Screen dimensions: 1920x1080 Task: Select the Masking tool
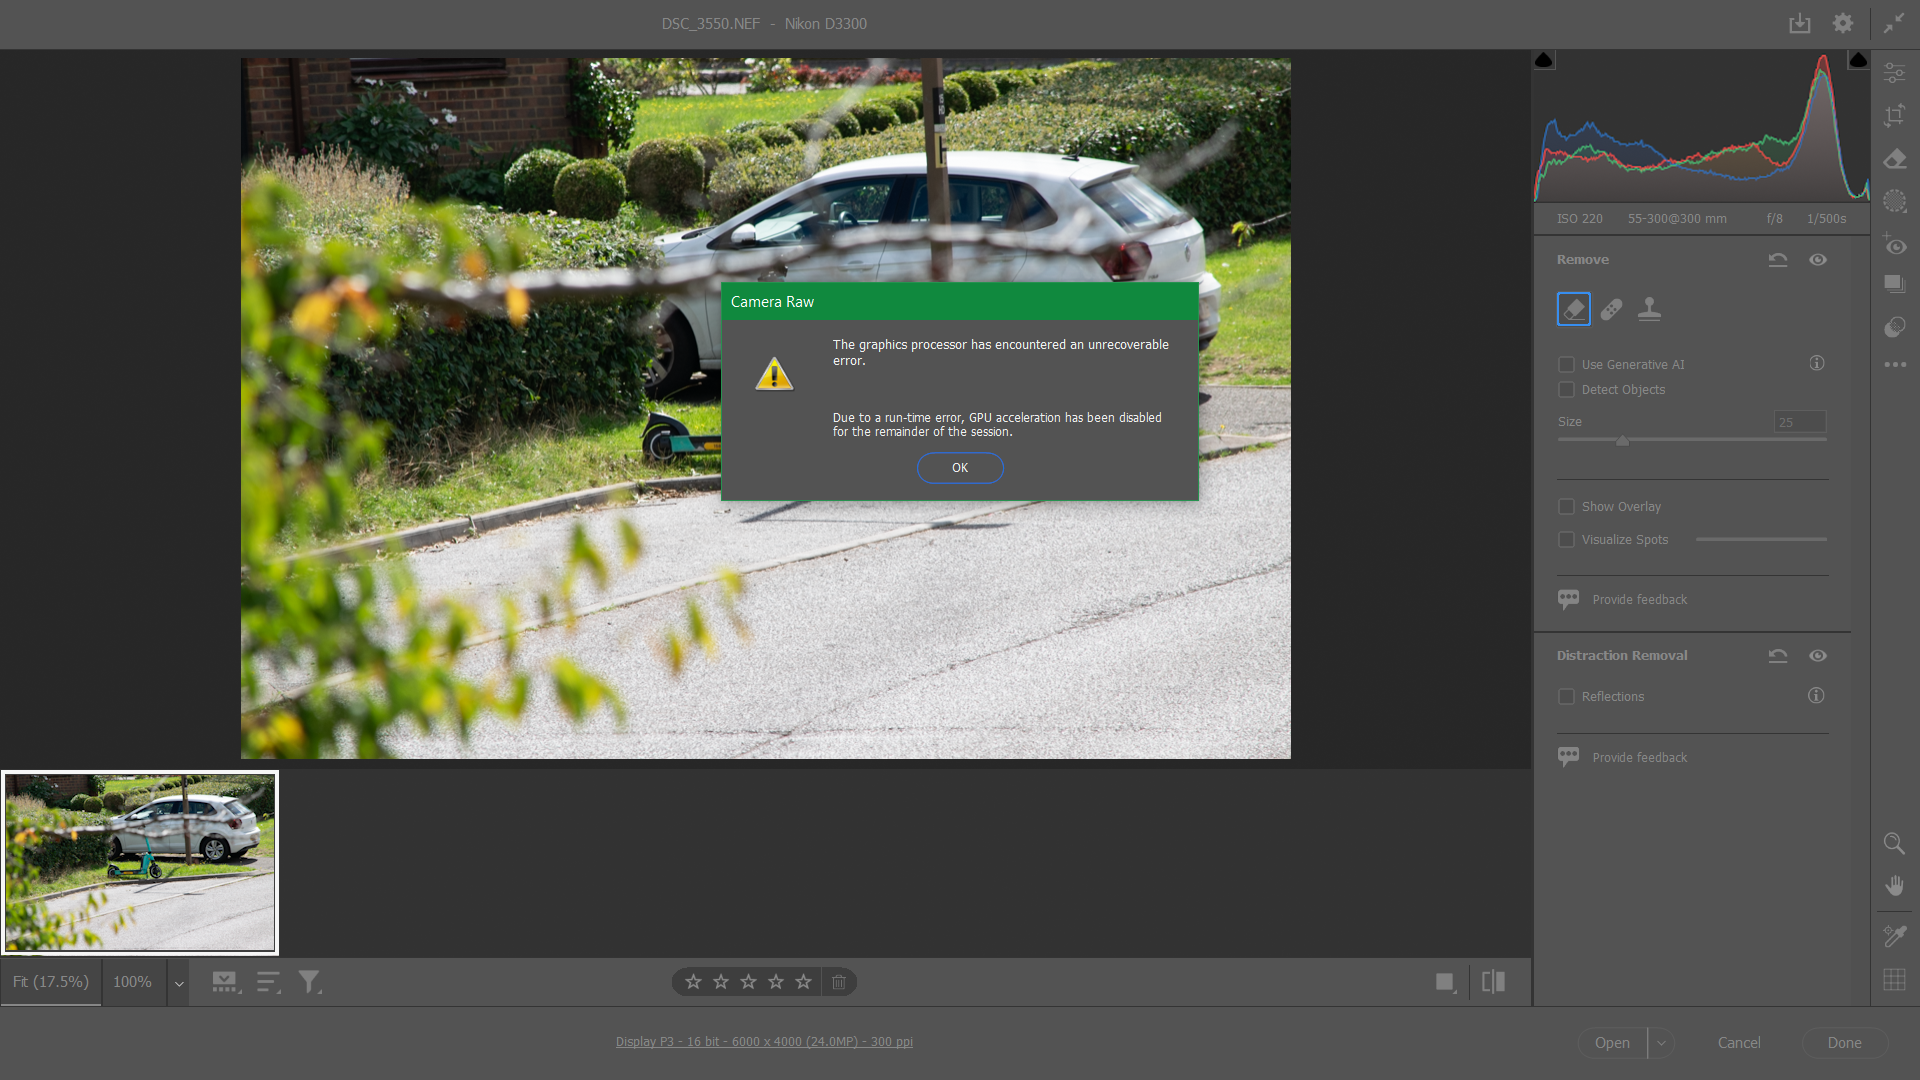1895,201
